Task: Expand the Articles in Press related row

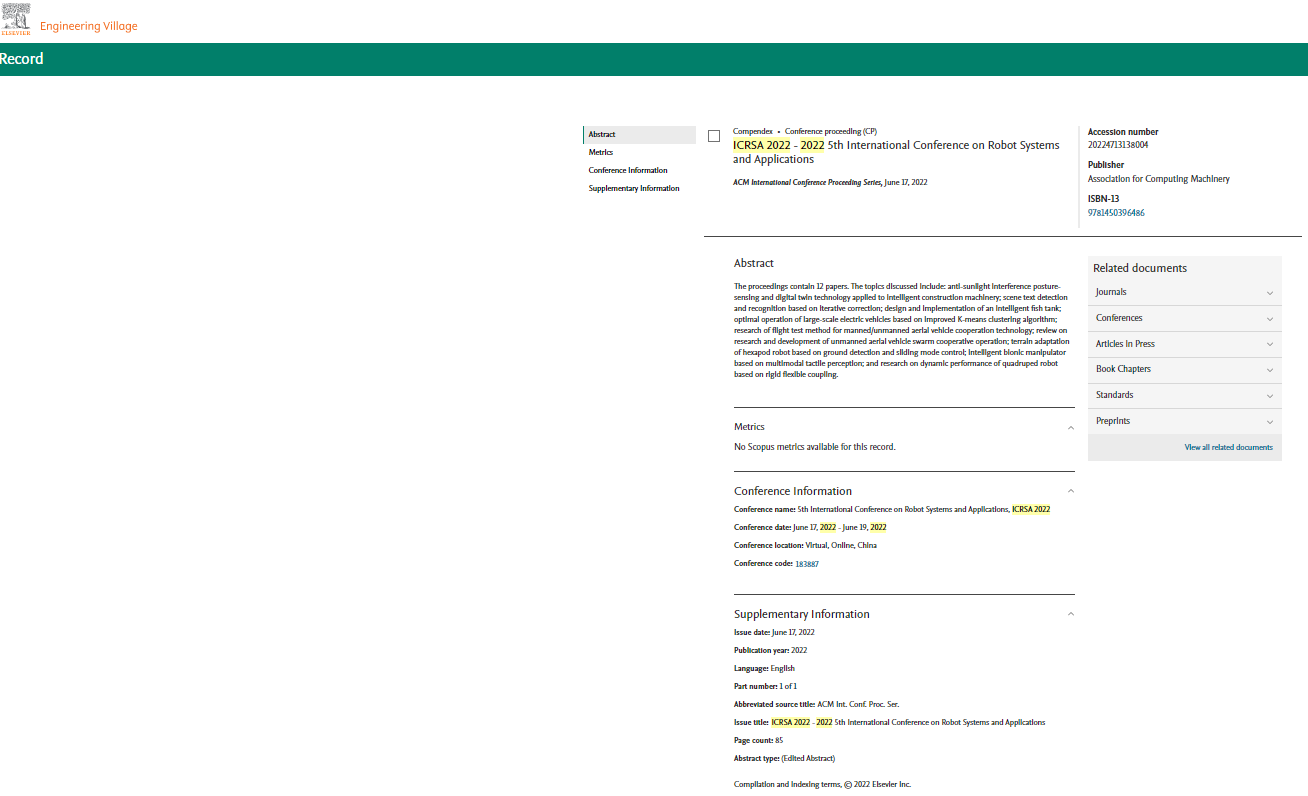Action: pos(1185,344)
